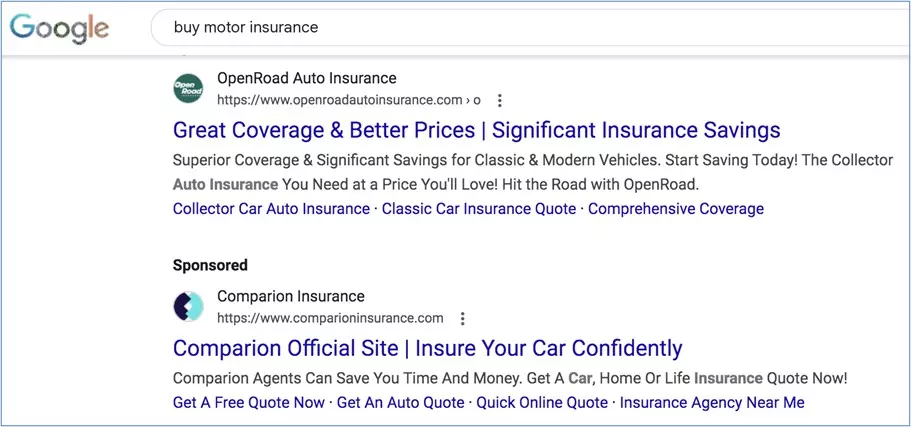Open the three-dot menu beside OpenRoad URL
This screenshot has width=911, height=427.
pos(500,100)
